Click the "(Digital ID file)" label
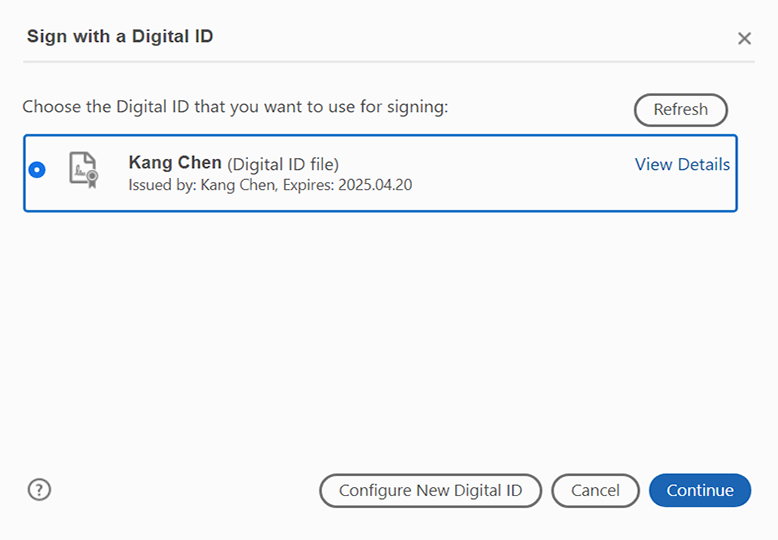The height and width of the screenshot is (540, 778). pos(283,164)
